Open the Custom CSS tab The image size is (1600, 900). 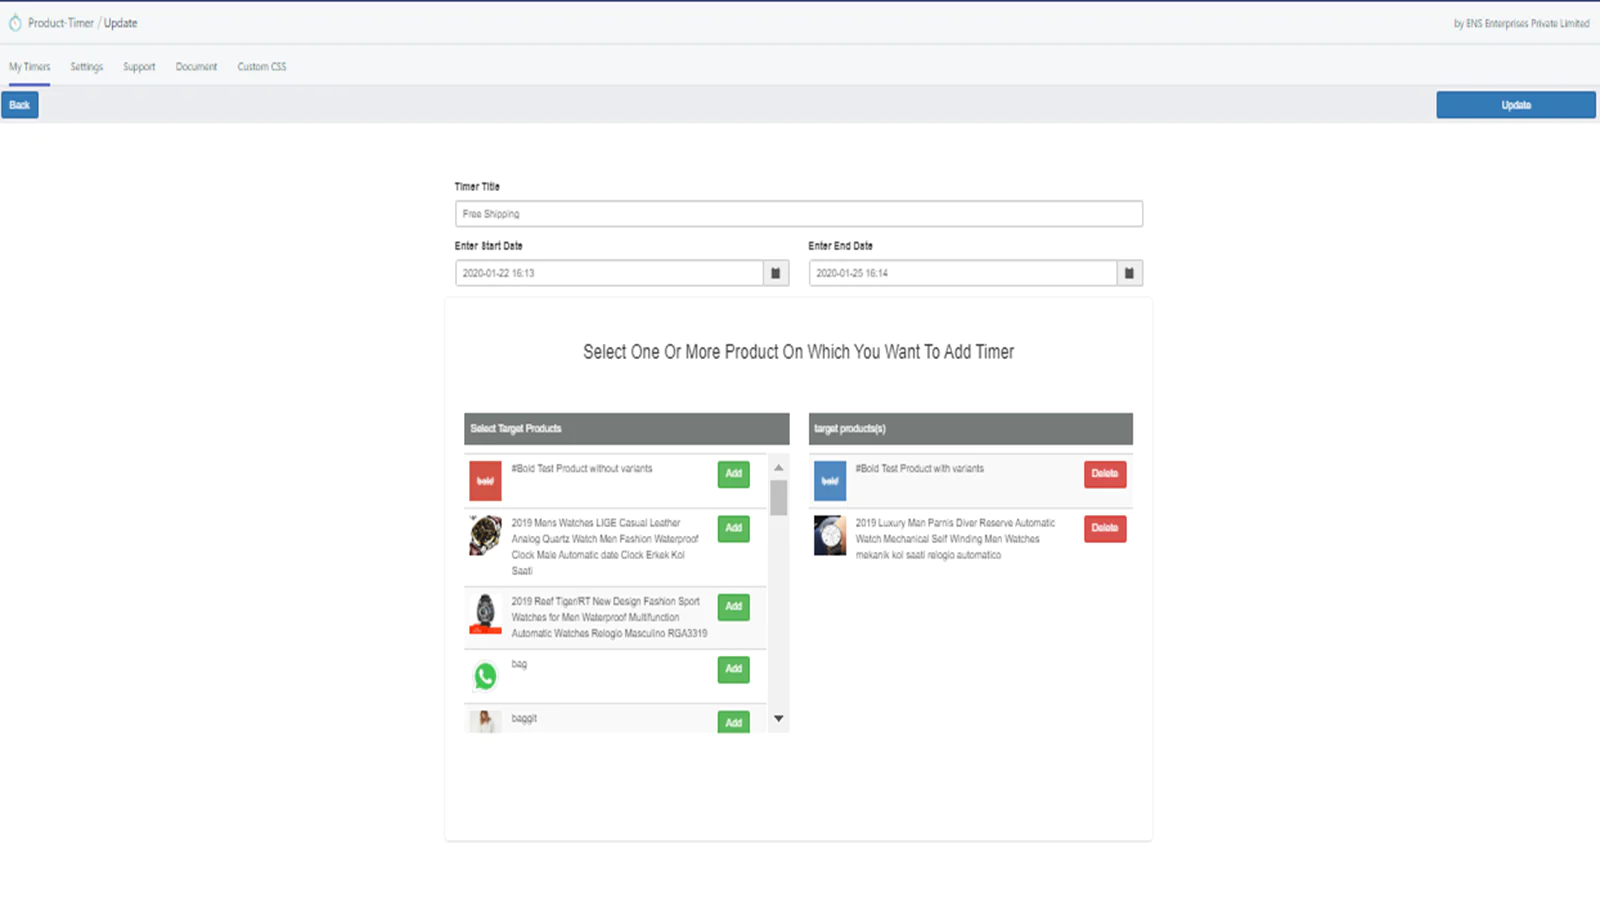(x=262, y=67)
